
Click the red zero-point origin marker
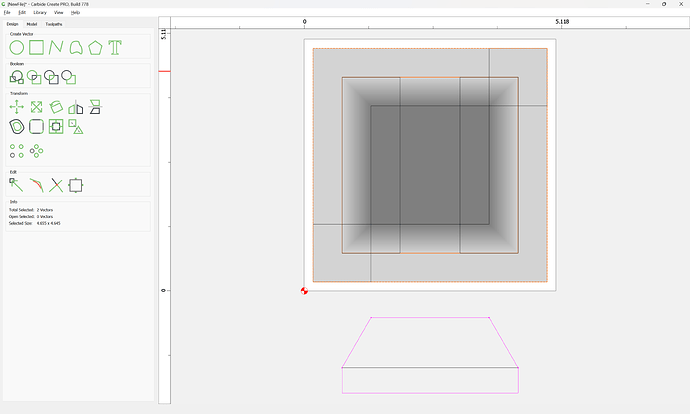(x=304, y=291)
